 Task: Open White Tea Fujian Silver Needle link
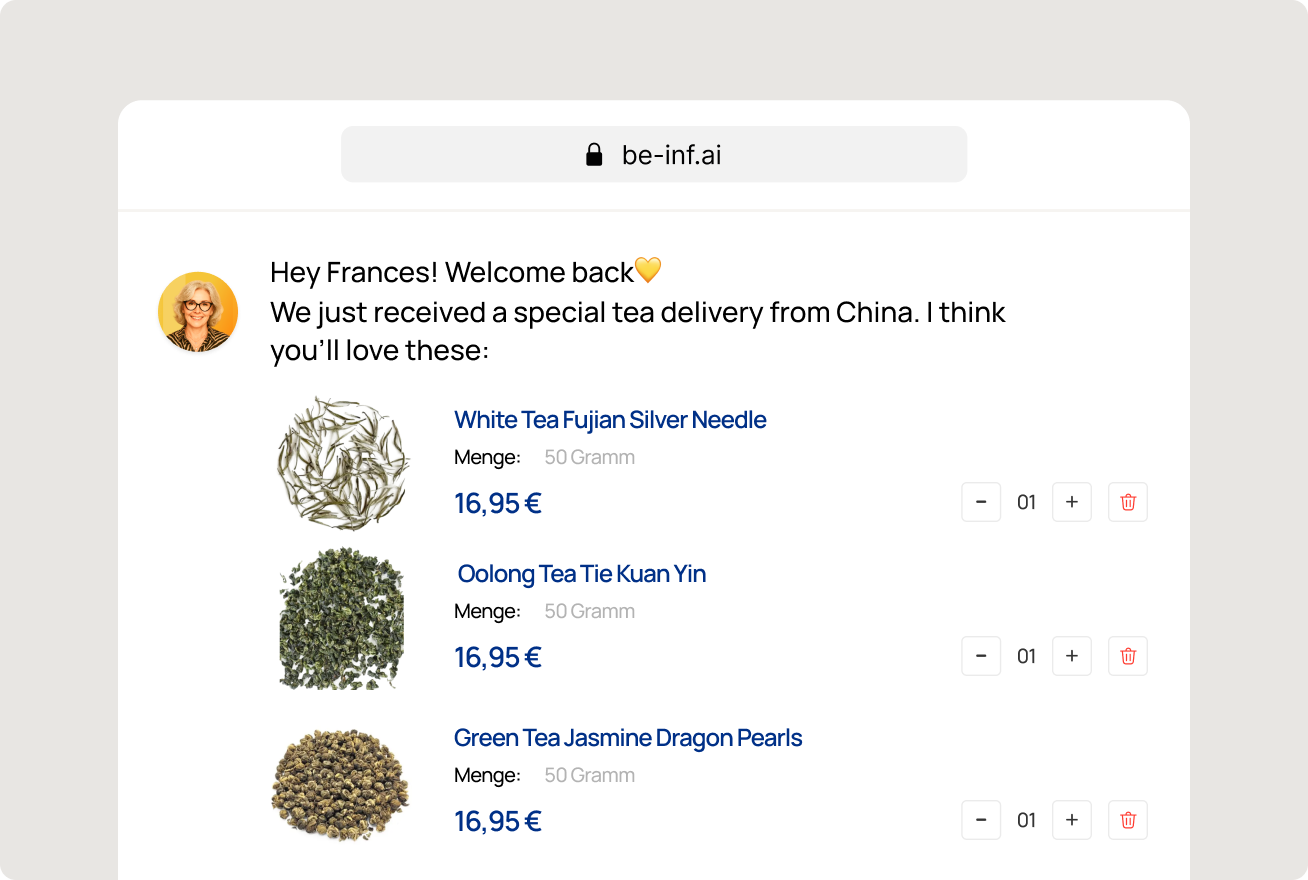pos(610,420)
